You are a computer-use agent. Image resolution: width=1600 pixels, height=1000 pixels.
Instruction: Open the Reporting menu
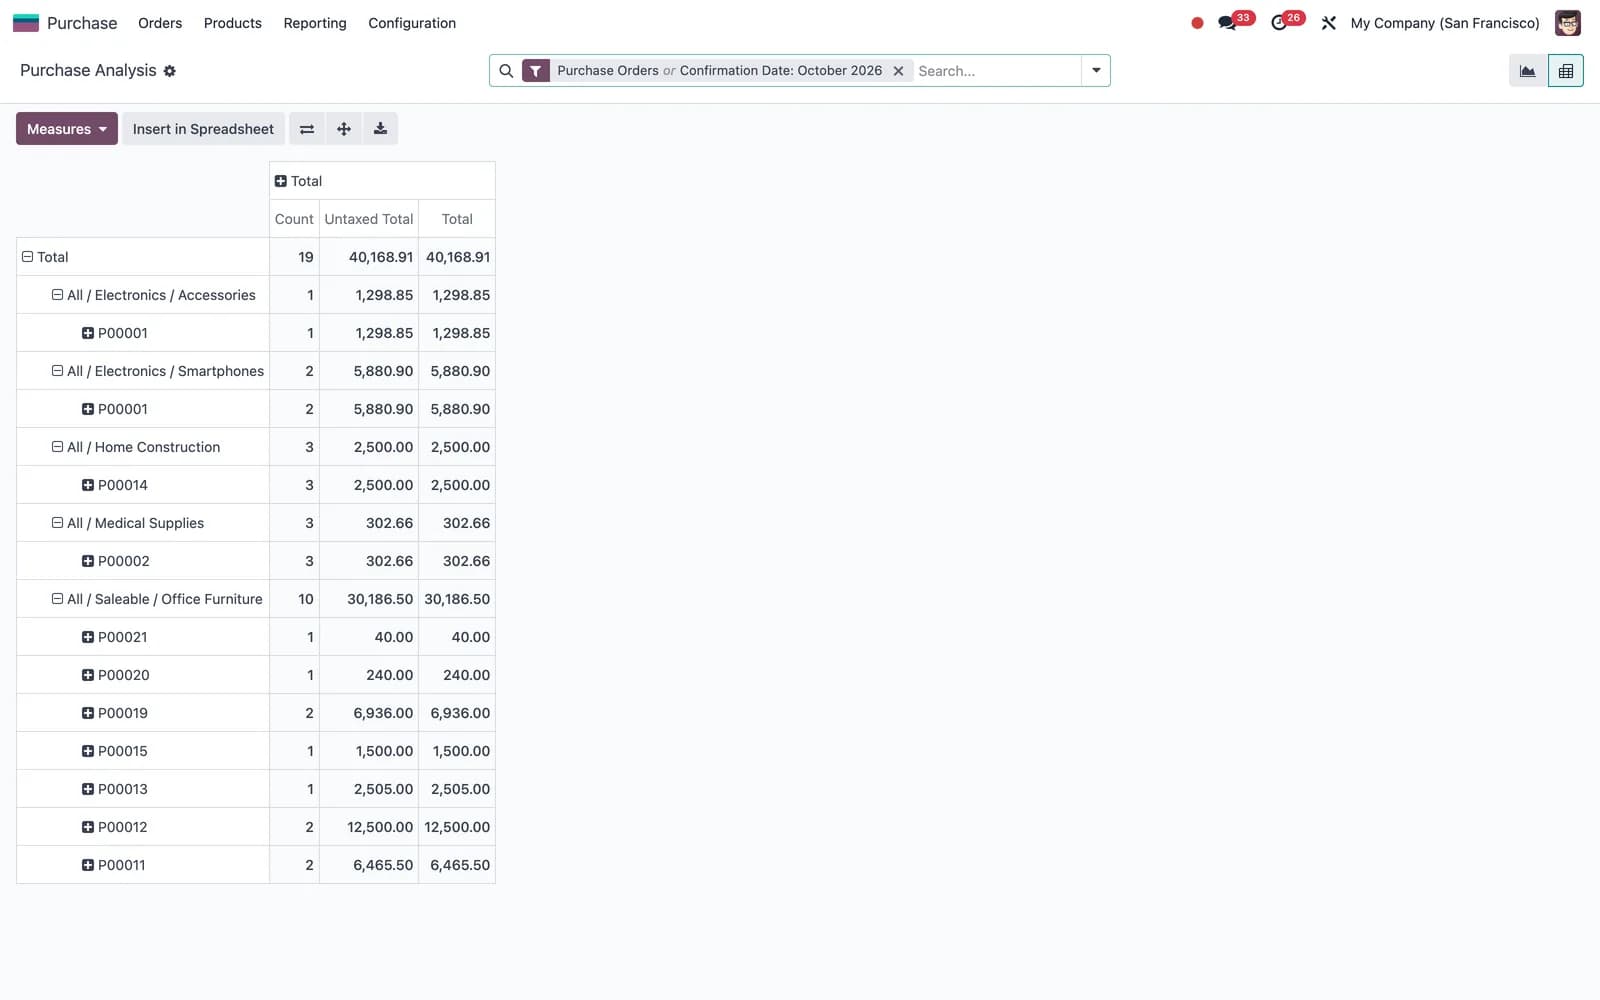coord(315,23)
